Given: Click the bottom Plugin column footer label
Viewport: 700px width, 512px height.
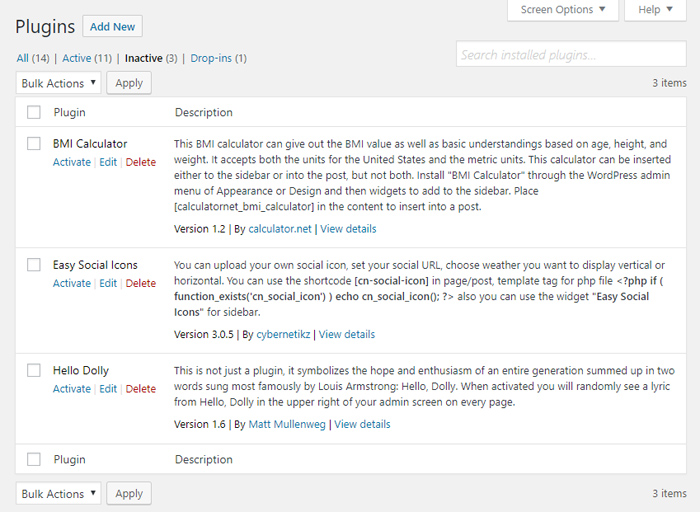Looking at the screenshot, I should click(x=69, y=459).
